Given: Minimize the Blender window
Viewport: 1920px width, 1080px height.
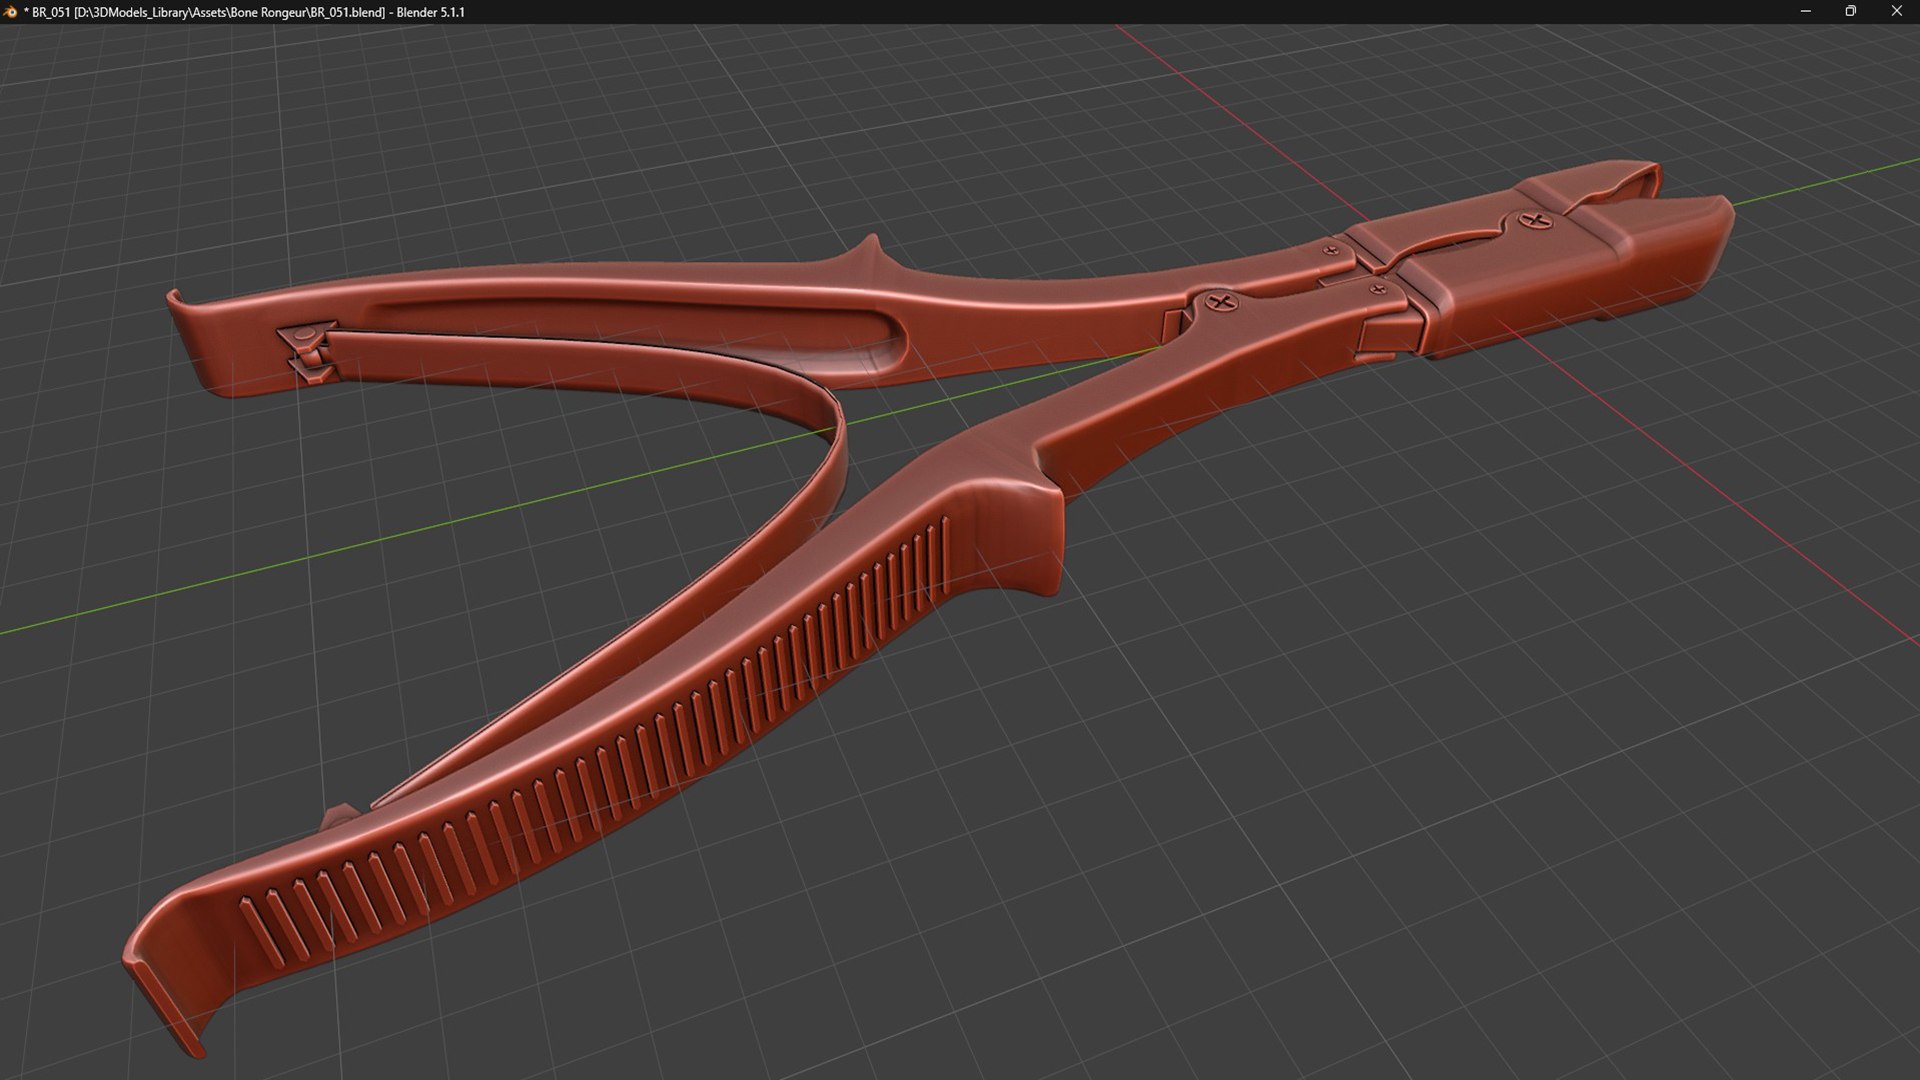Looking at the screenshot, I should [1805, 12].
